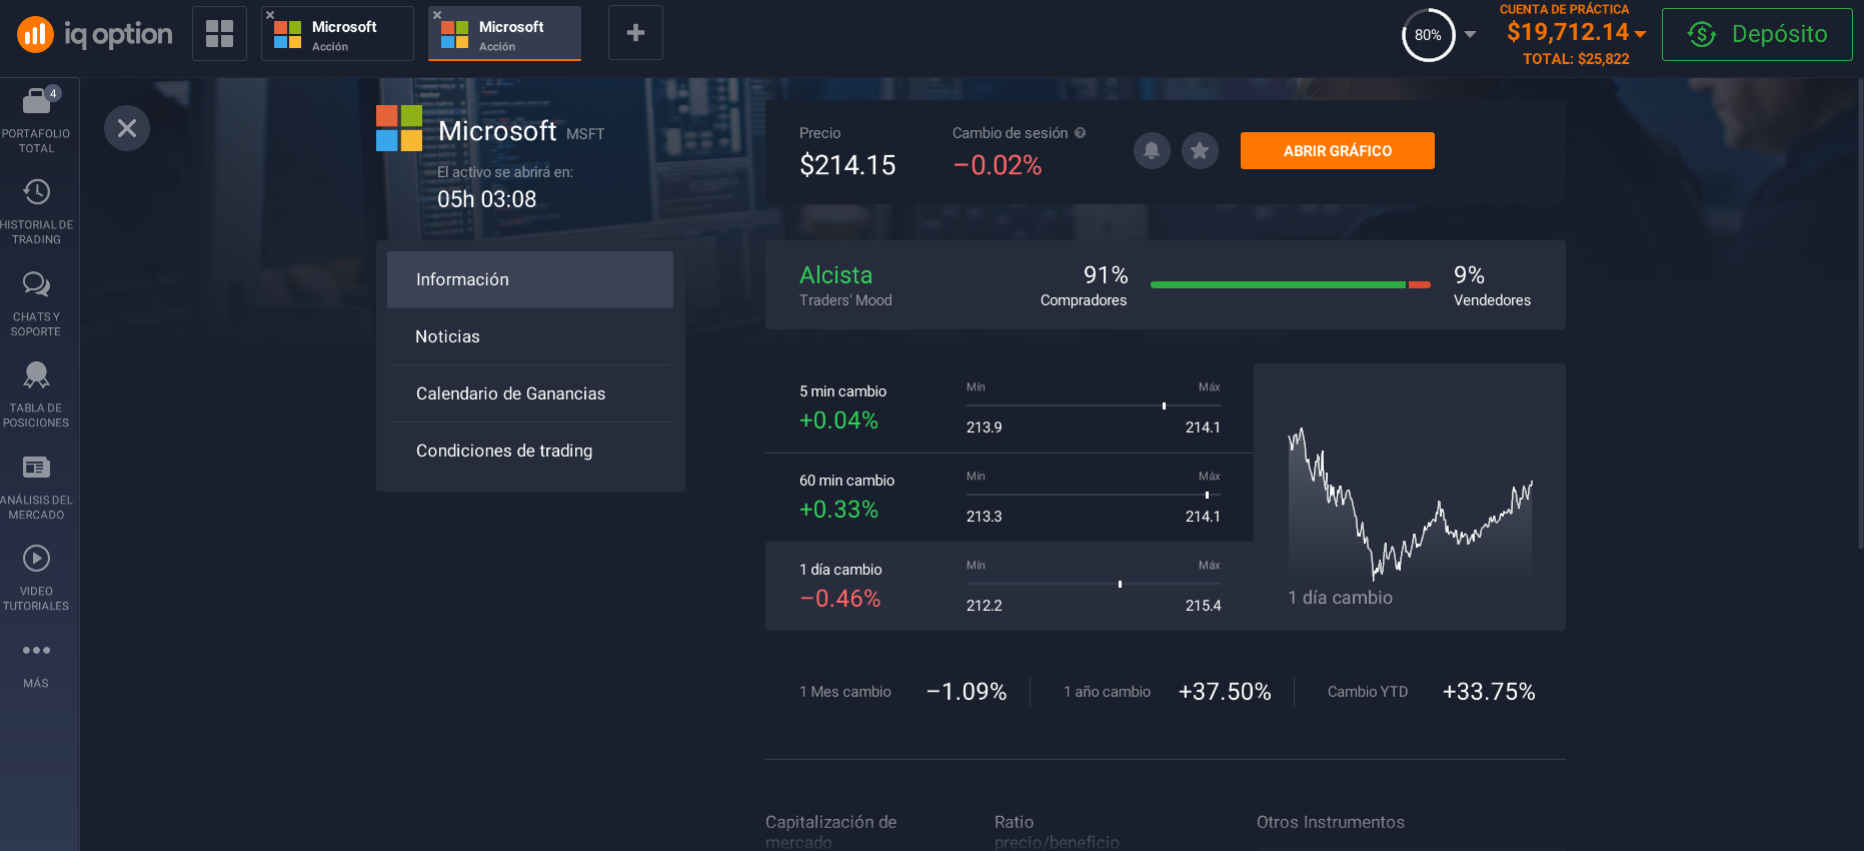Add a new asset tab with plus
1864x851 pixels.
tap(635, 33)
